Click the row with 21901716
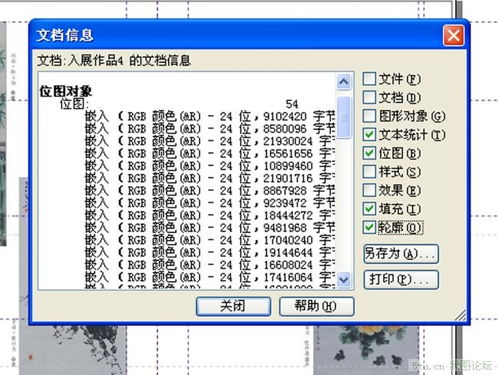499x375 pixels. (210, 178)
